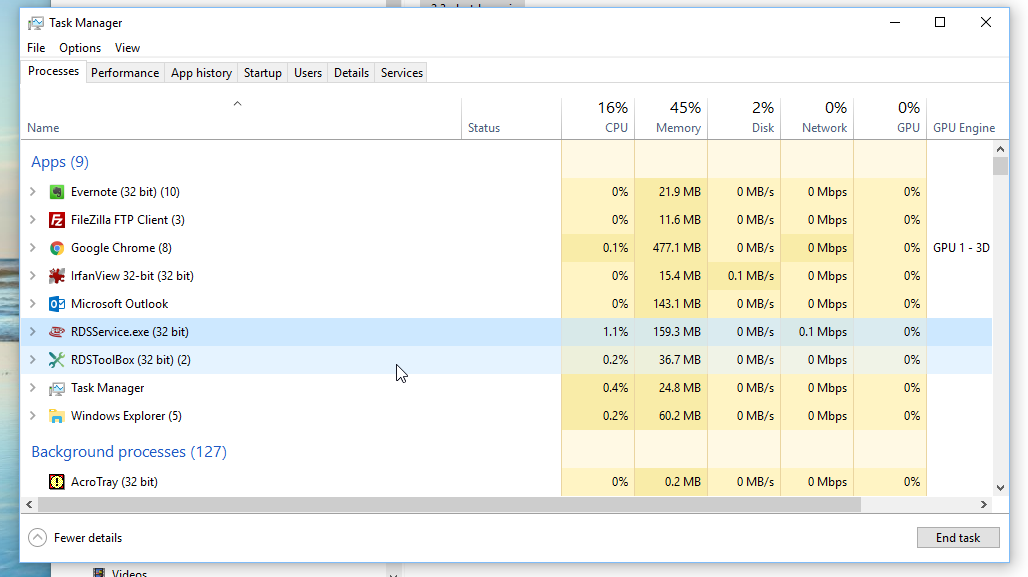Click the FileZilla FTP Client icon
This screenshot has height=577, width=1028.
(57, 220)
